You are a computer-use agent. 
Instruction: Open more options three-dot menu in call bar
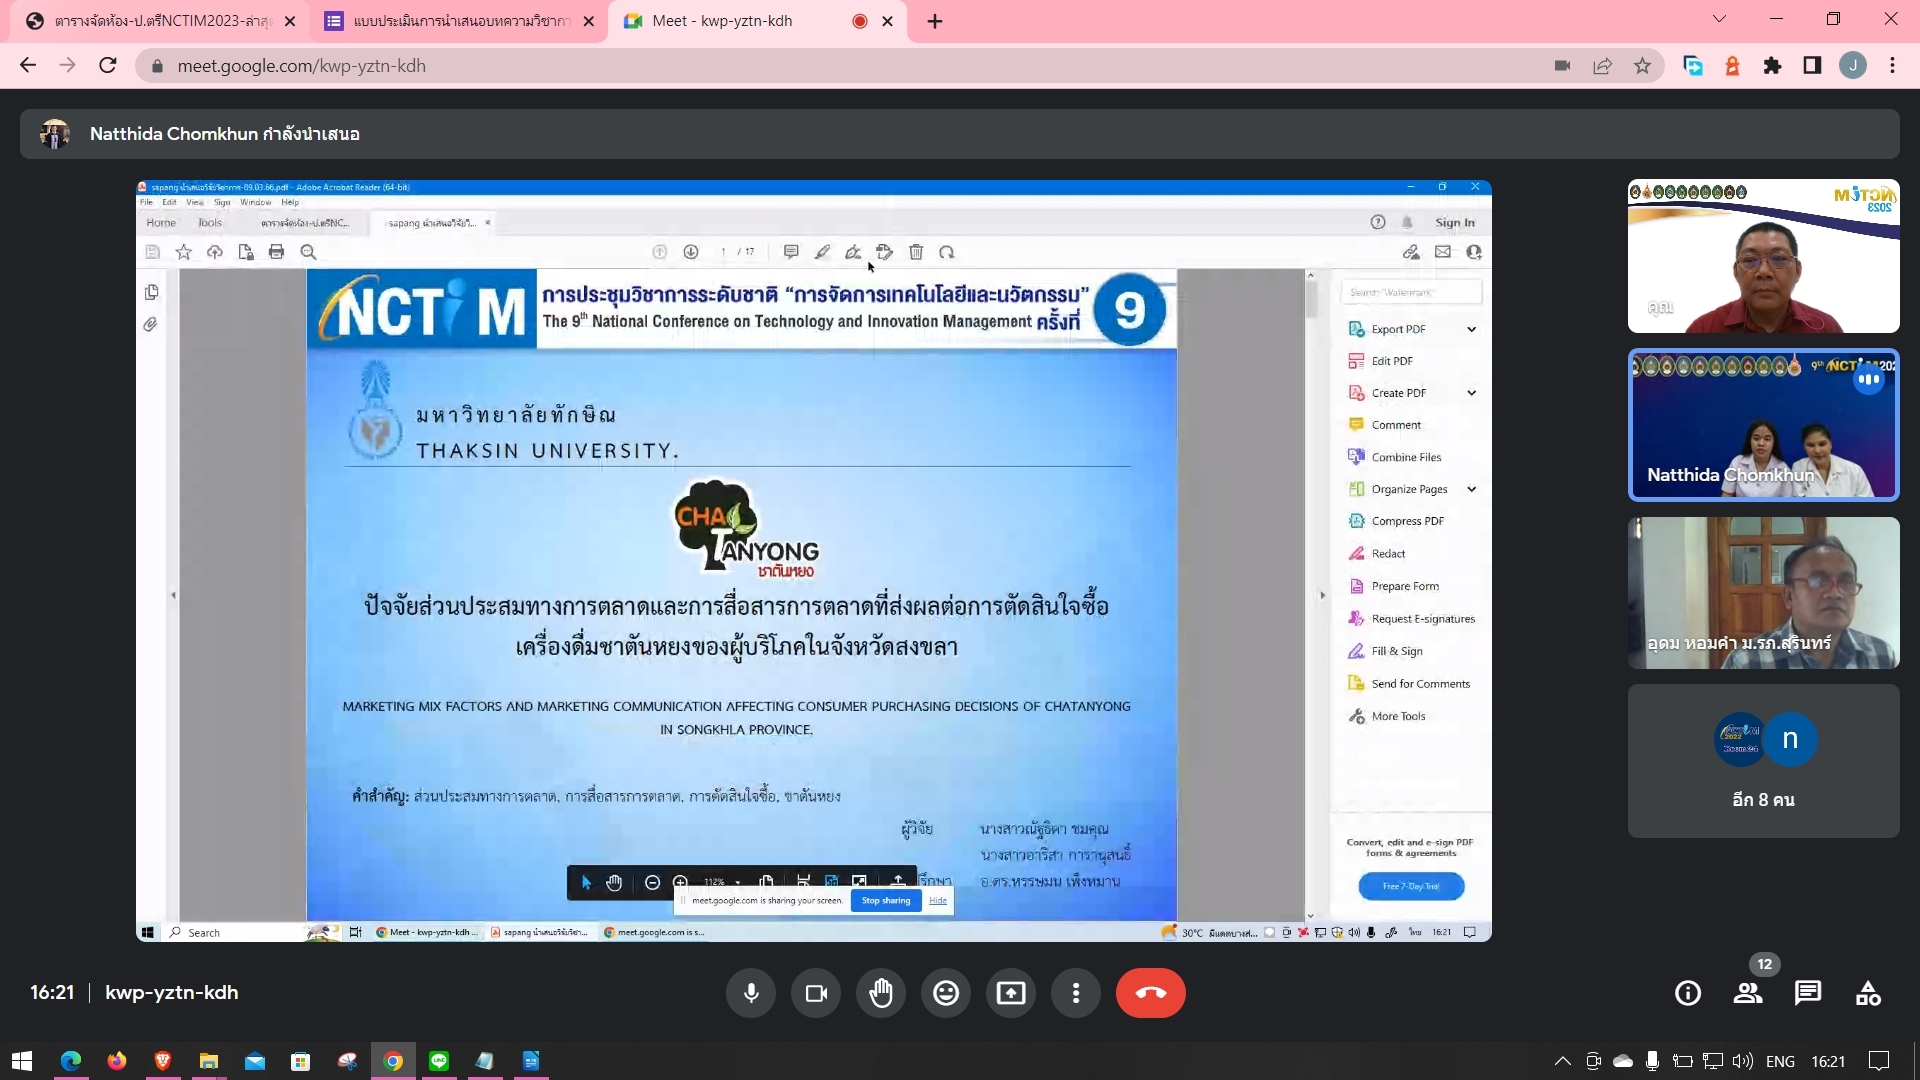[1076, 993]
